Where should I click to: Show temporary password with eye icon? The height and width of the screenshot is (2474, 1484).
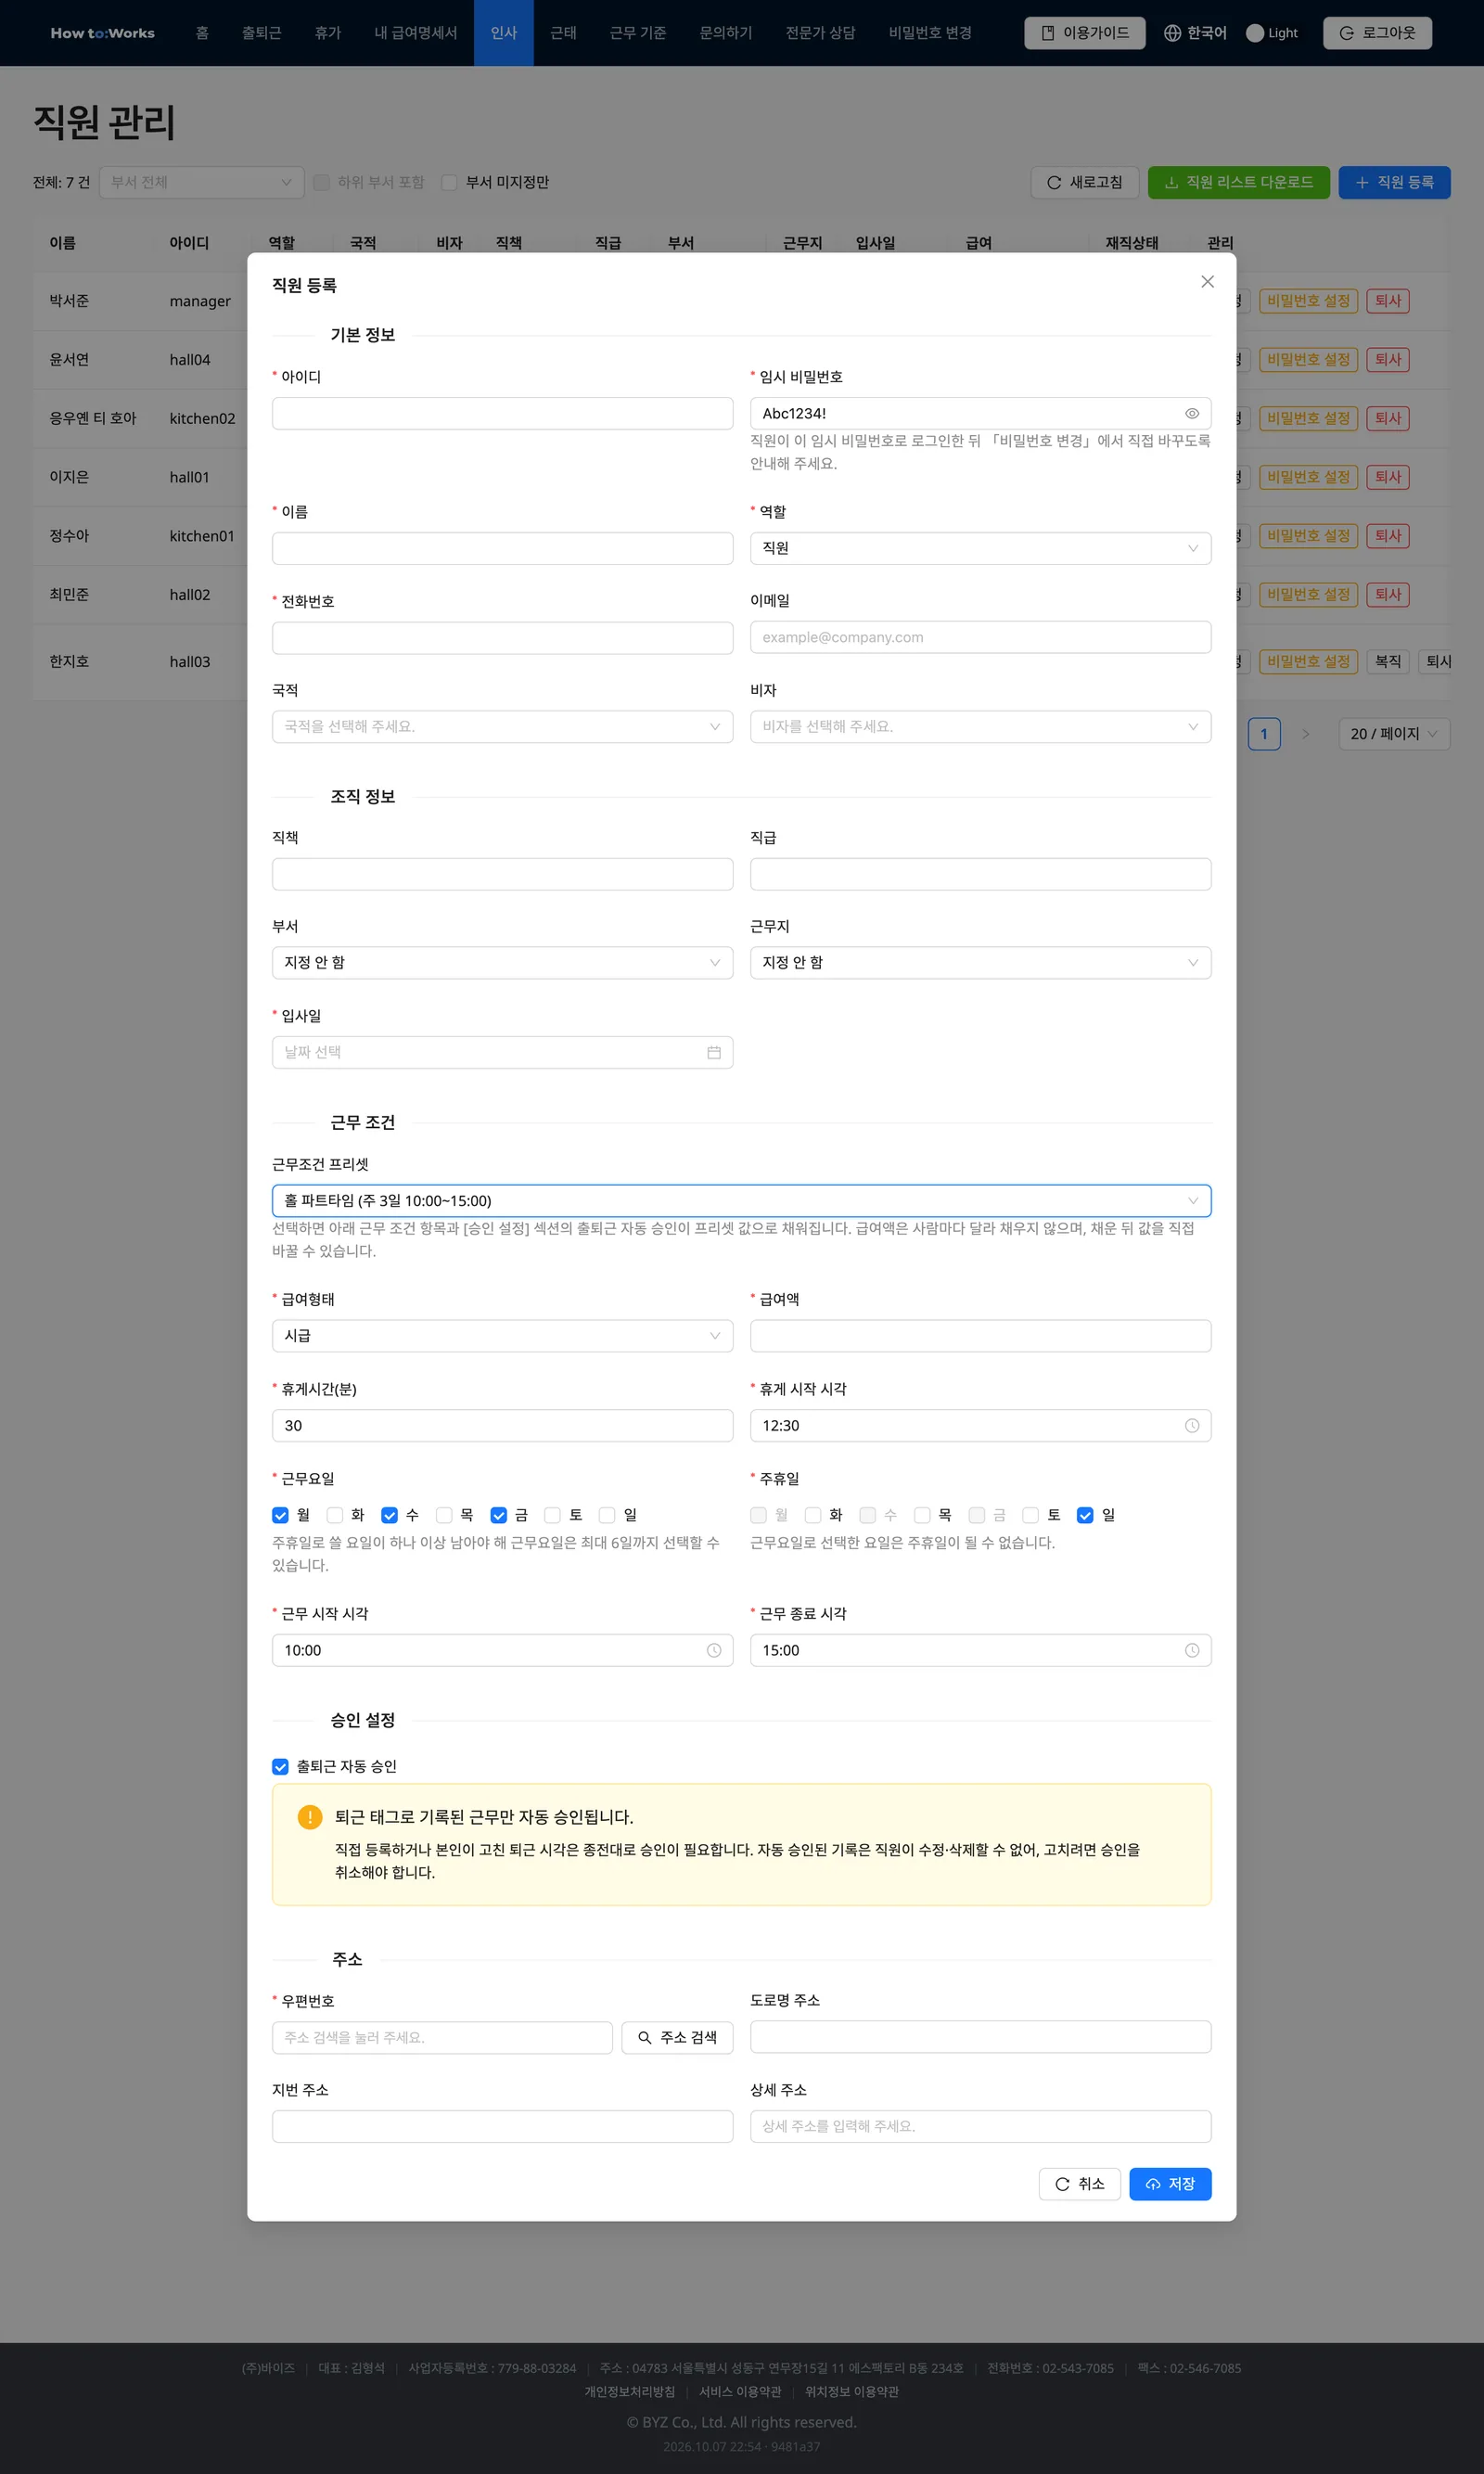[1192, 413]
